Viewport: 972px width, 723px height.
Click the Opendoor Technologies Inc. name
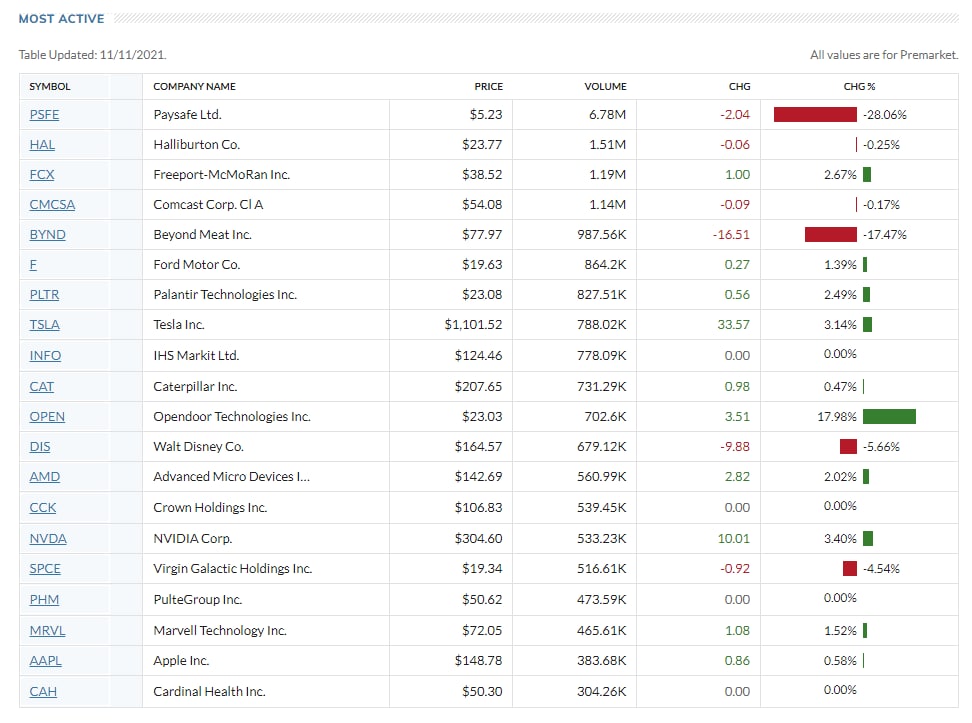point(232,417)
